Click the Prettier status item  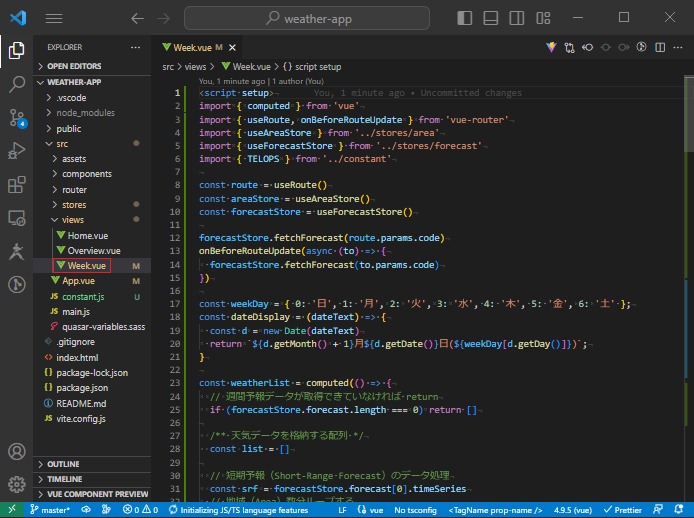(623, 510)
